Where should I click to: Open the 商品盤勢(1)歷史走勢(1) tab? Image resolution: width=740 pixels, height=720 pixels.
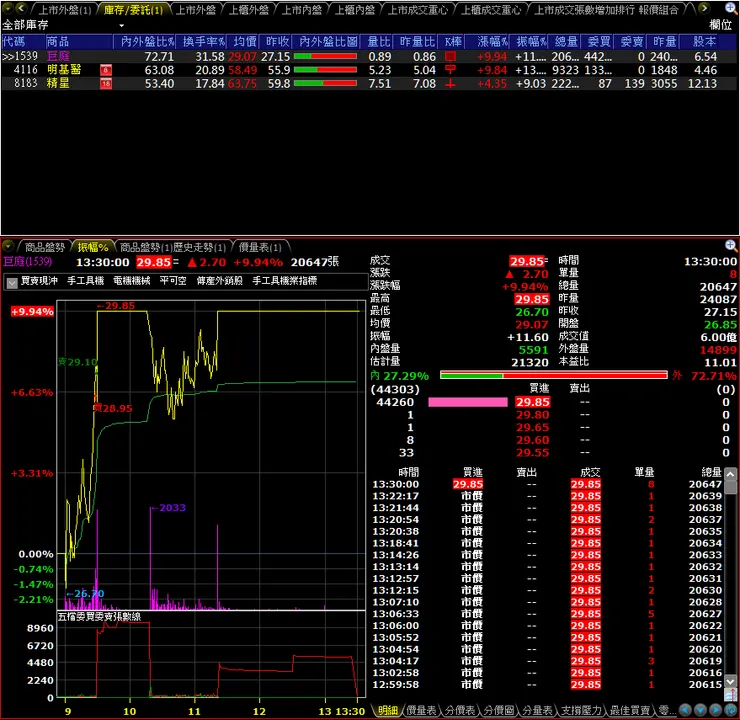pyautogui.click(x=173, y=247)
